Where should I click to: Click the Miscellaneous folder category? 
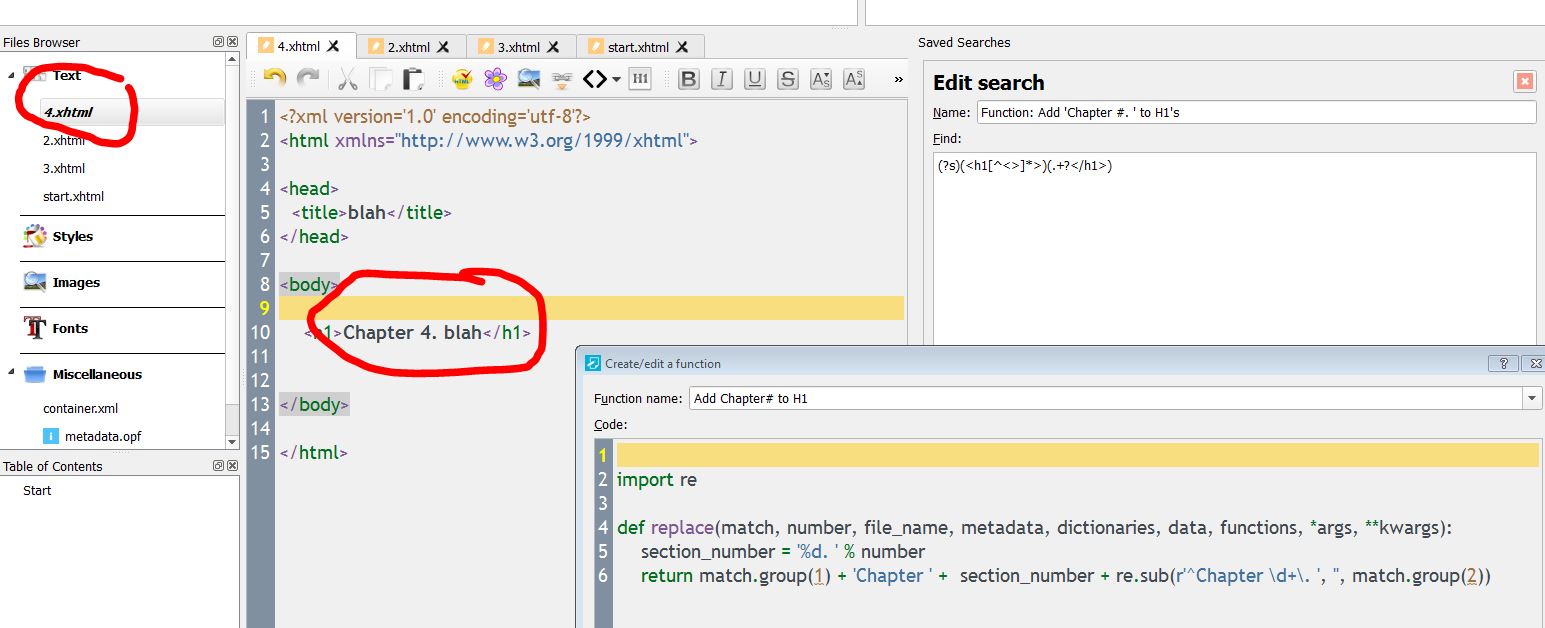(97, 374)
